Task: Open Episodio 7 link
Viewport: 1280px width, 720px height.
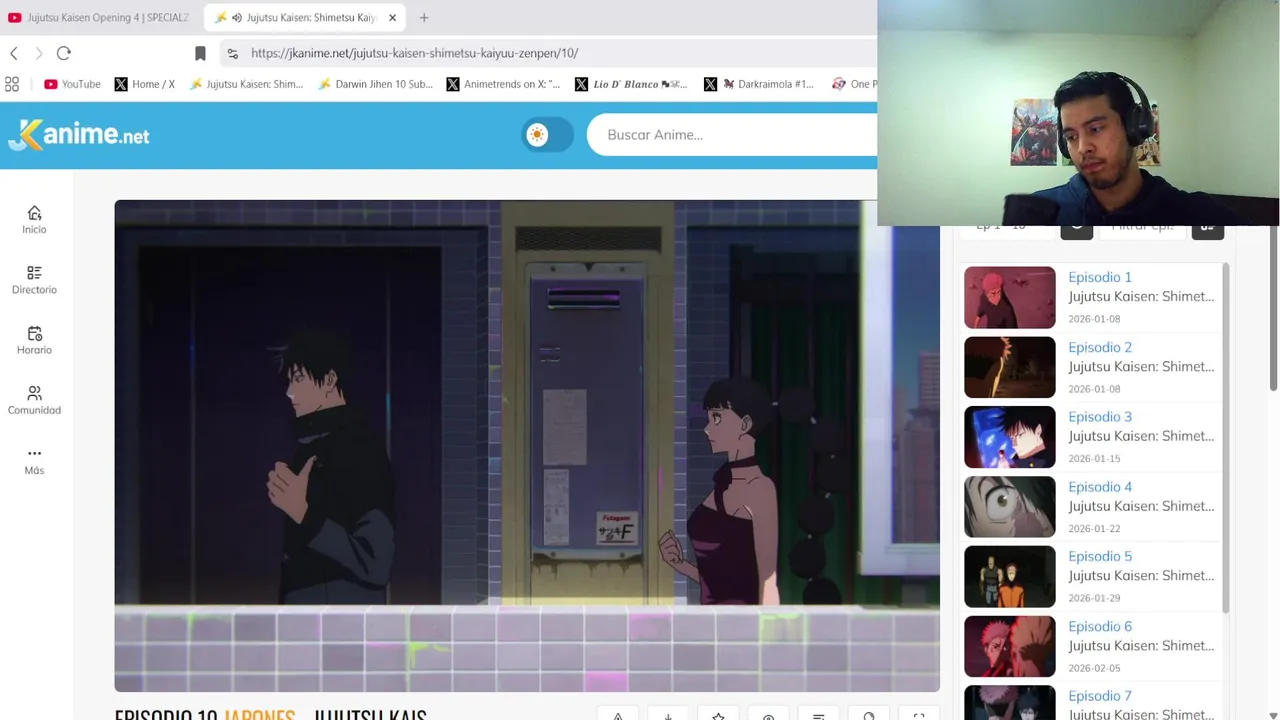Action: pyautogui.click(x=1100, y=696)
